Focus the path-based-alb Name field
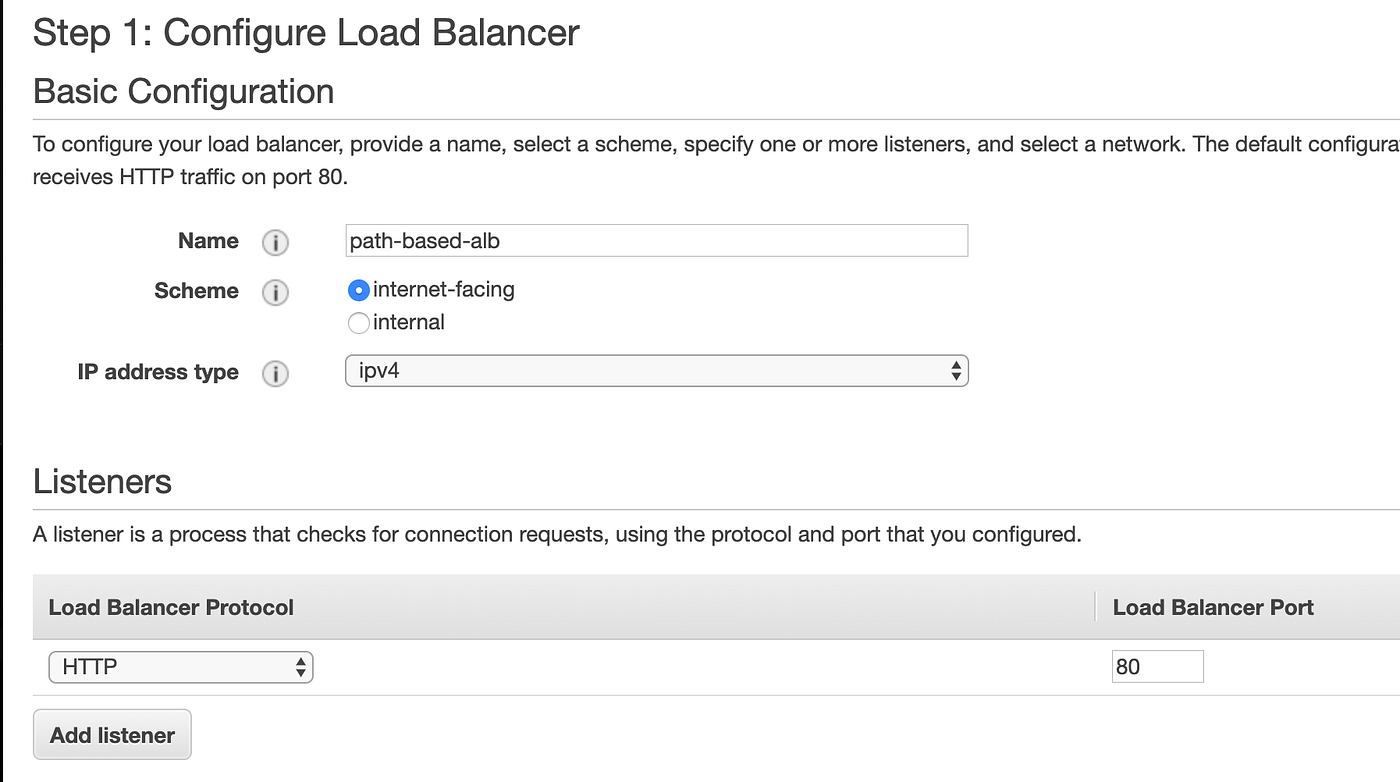This screenshot has height=782, width=1400. (x=656, y=241)
